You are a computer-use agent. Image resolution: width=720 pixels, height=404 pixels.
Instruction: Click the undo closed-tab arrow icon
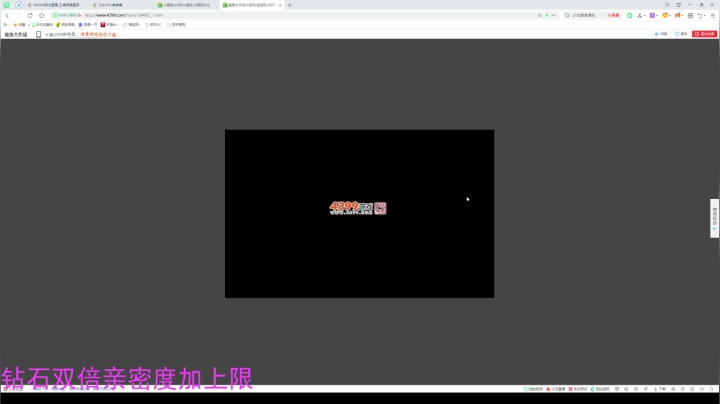(700, 15)
